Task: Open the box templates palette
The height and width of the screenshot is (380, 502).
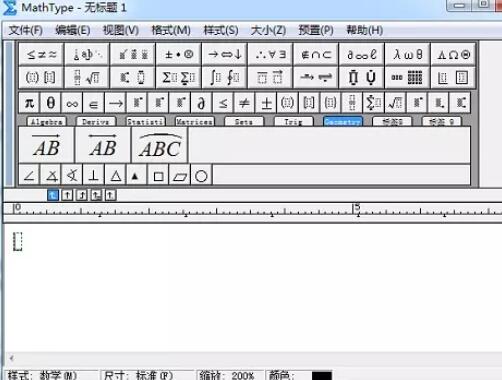Action: pos(453,77)
